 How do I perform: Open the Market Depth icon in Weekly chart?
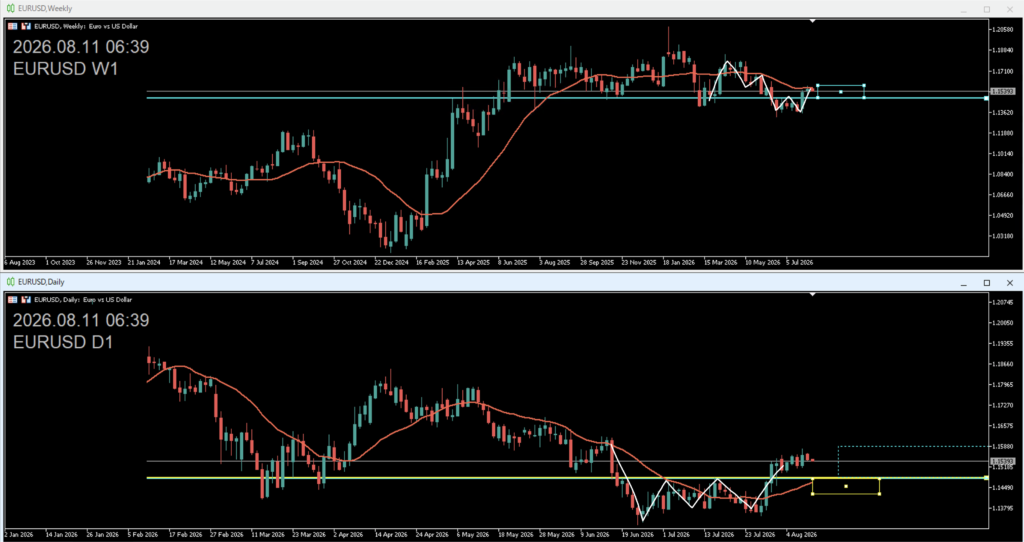tap(12, 26)
